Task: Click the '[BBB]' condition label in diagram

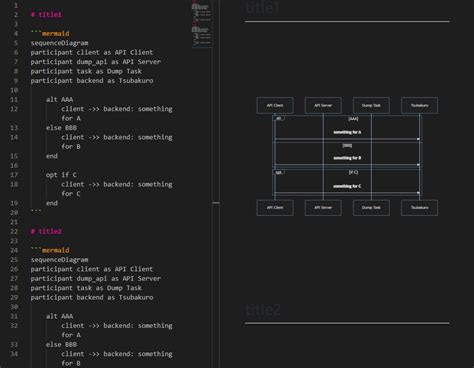Action: 347,146
